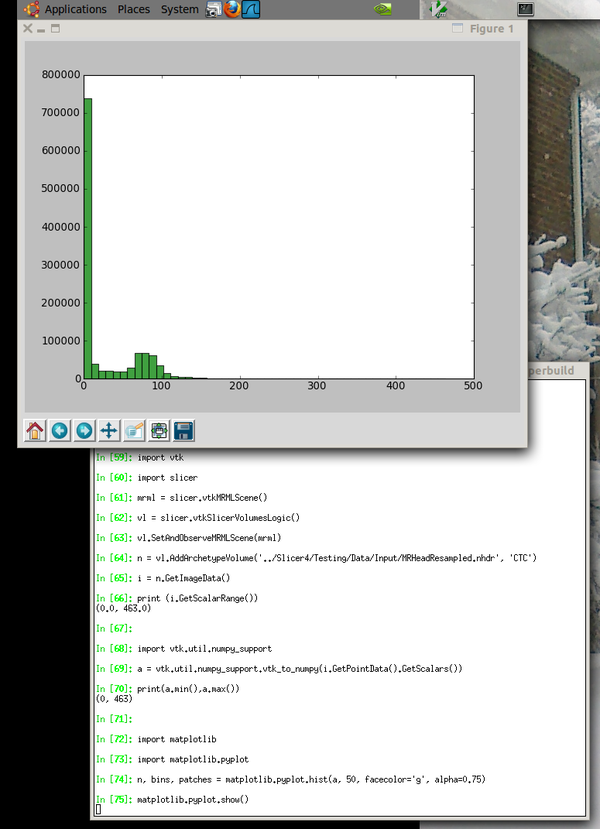Click the NVIDIA tray icon
This screenshot has height=829, width=600.
pos(382,9)
